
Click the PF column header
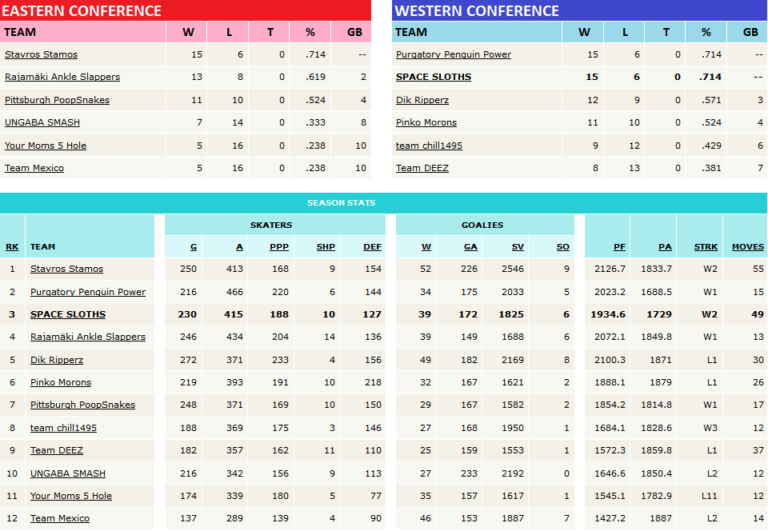[618, 247]
